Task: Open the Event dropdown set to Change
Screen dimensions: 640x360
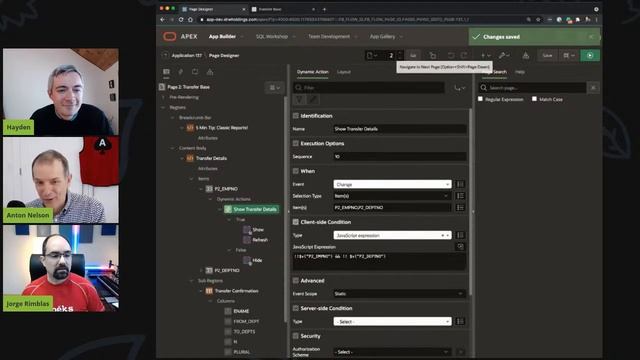Action: click(x=392, y=184)
